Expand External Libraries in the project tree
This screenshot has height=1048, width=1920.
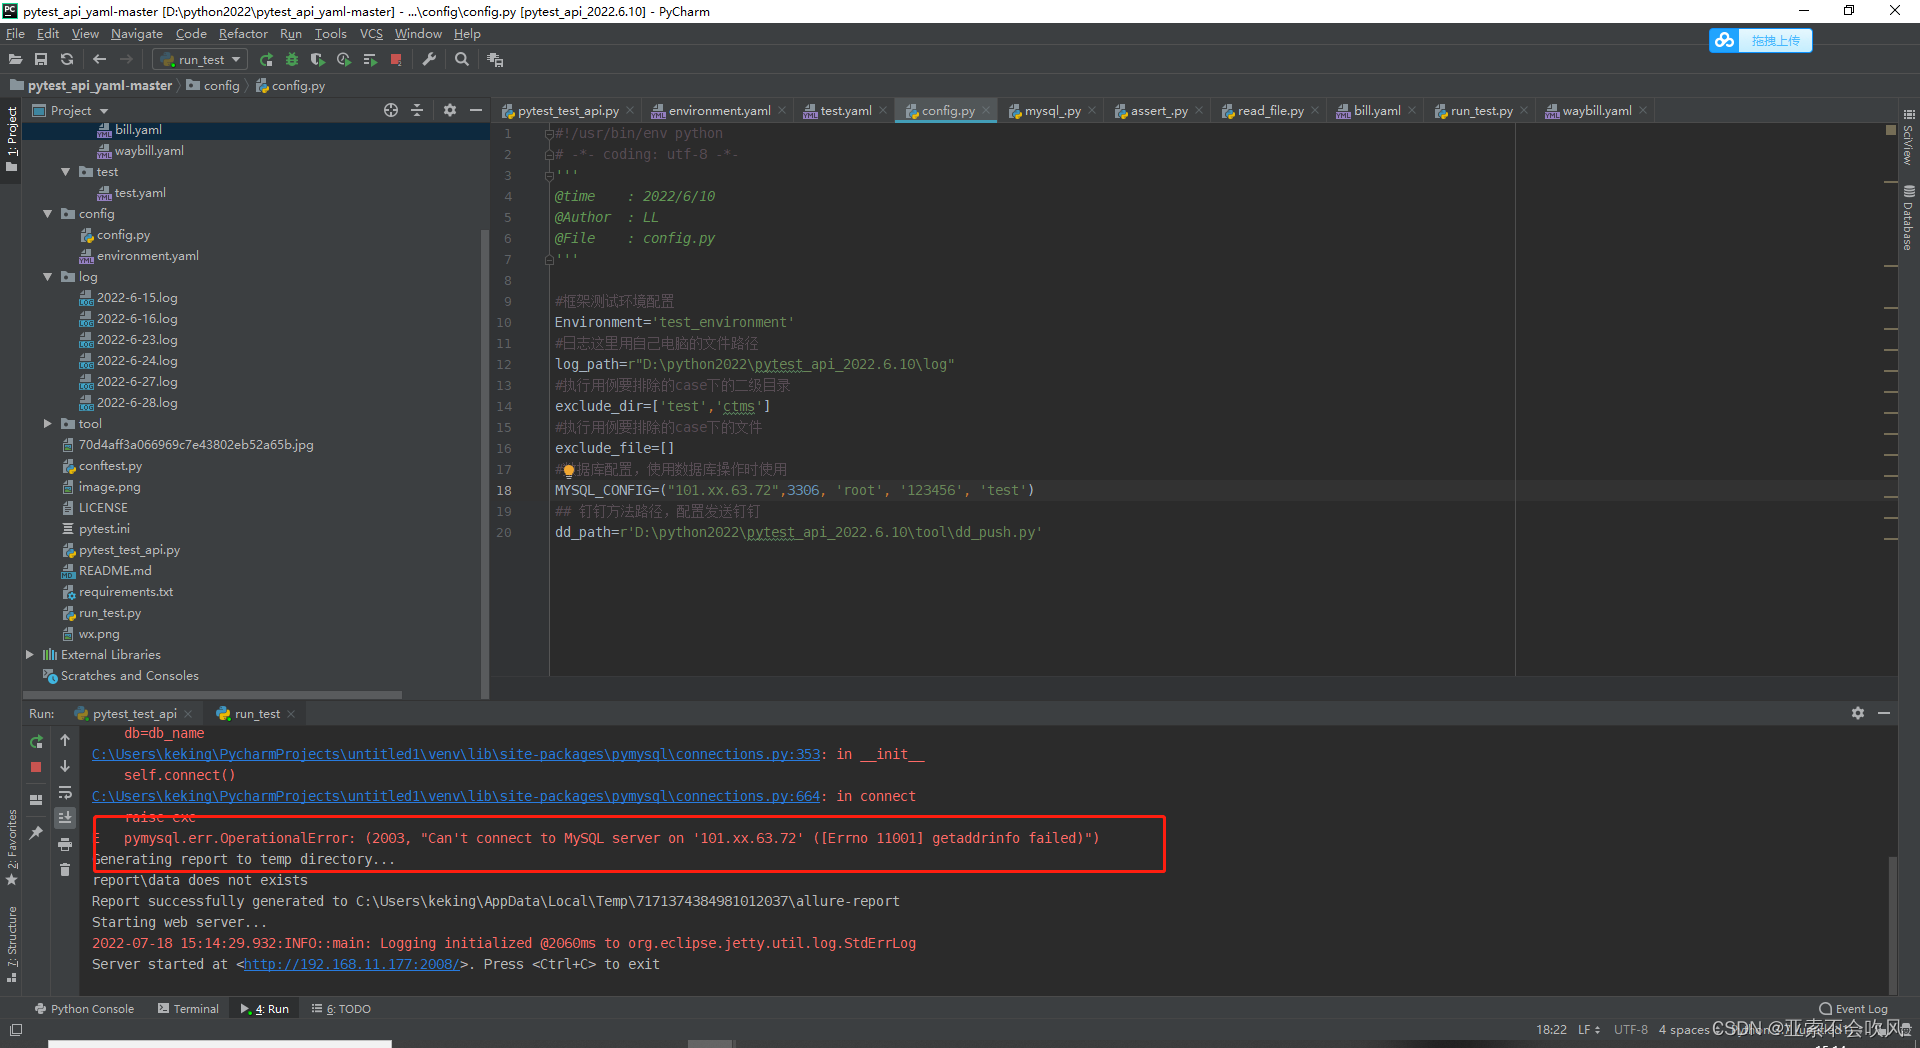(29, 655)
